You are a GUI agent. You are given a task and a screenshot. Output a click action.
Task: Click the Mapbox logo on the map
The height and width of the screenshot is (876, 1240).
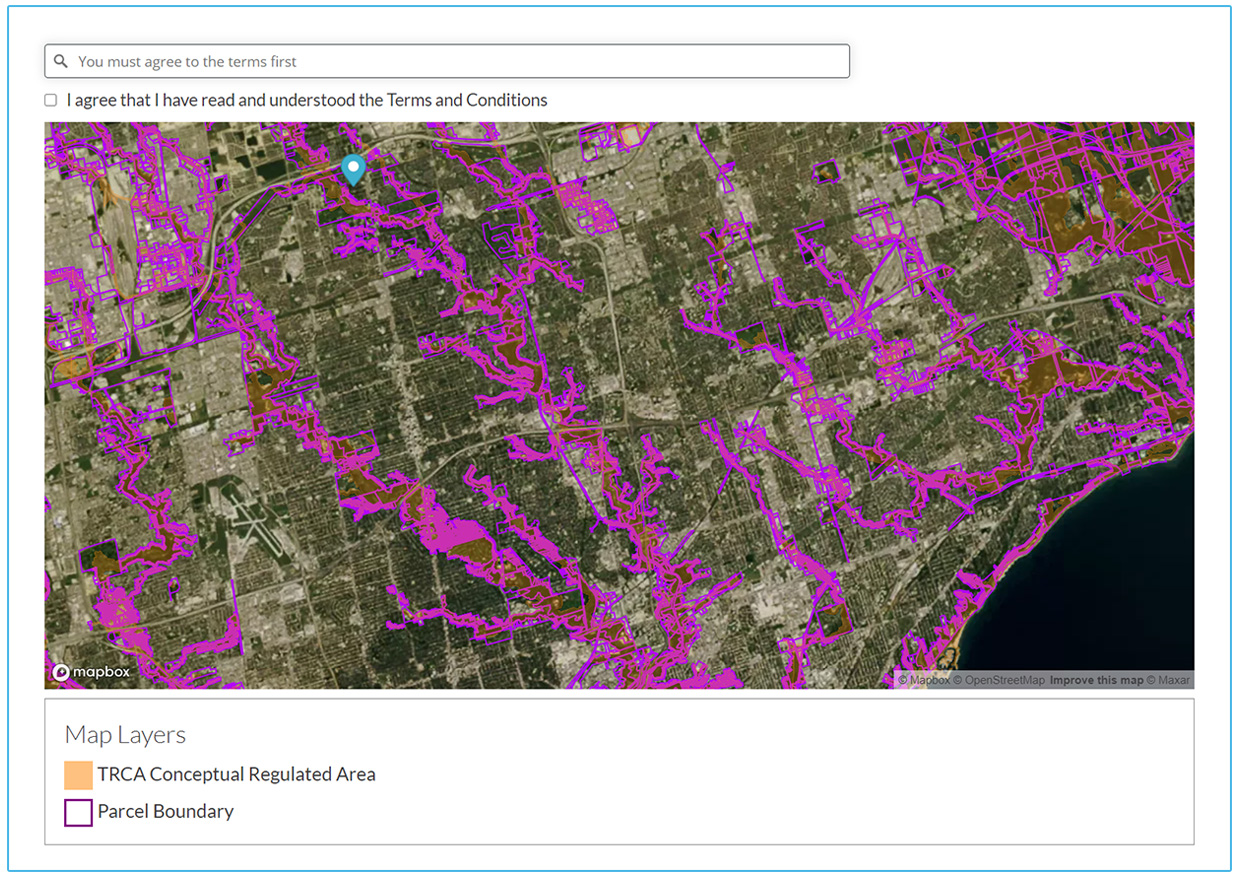click(91, 672)
